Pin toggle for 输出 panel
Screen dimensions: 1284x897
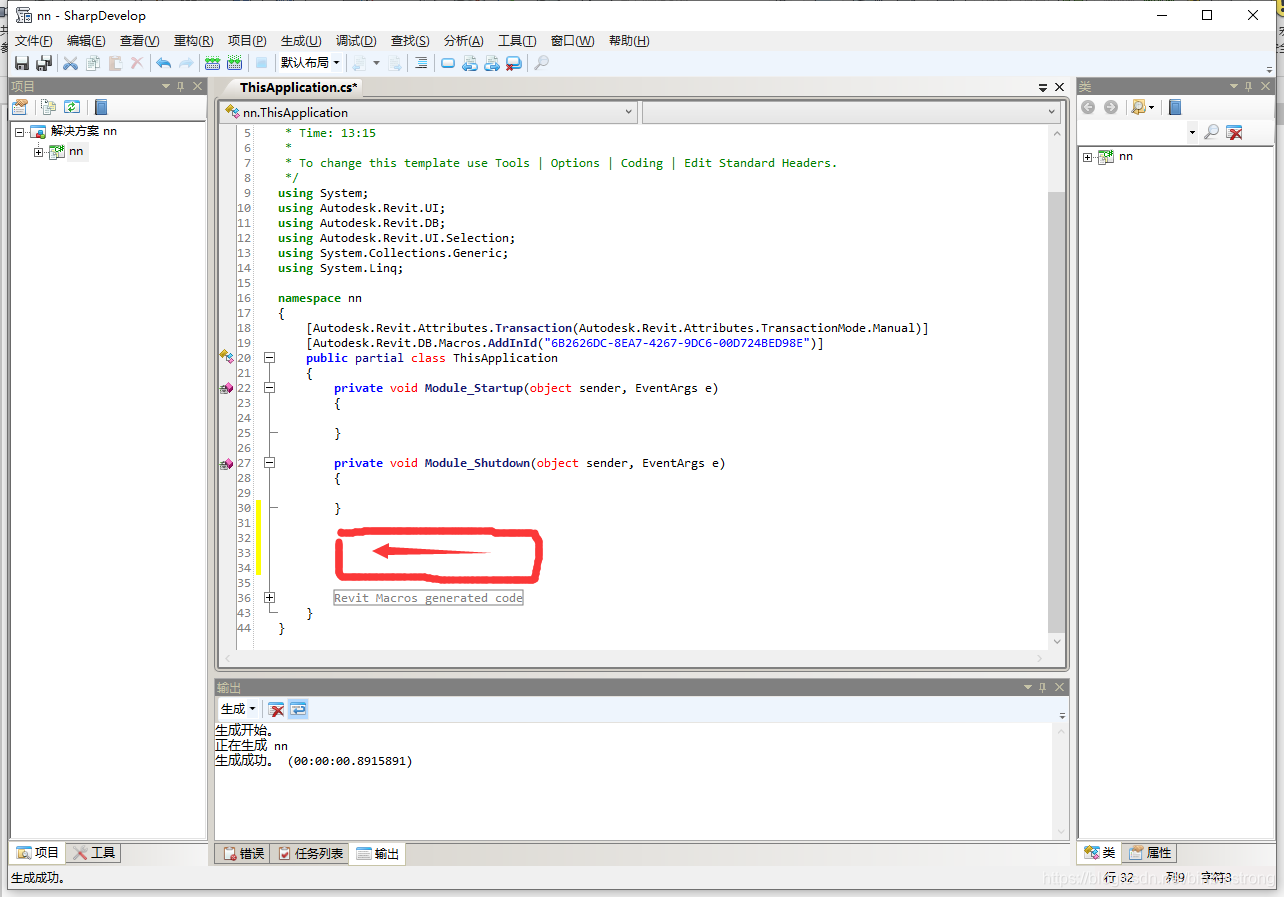(1043, 688)
